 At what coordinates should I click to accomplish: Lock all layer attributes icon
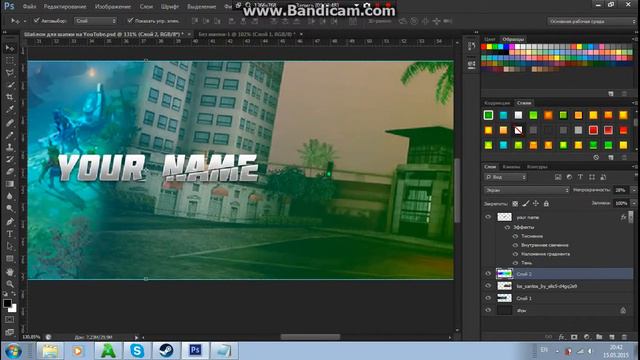point(546,203)
